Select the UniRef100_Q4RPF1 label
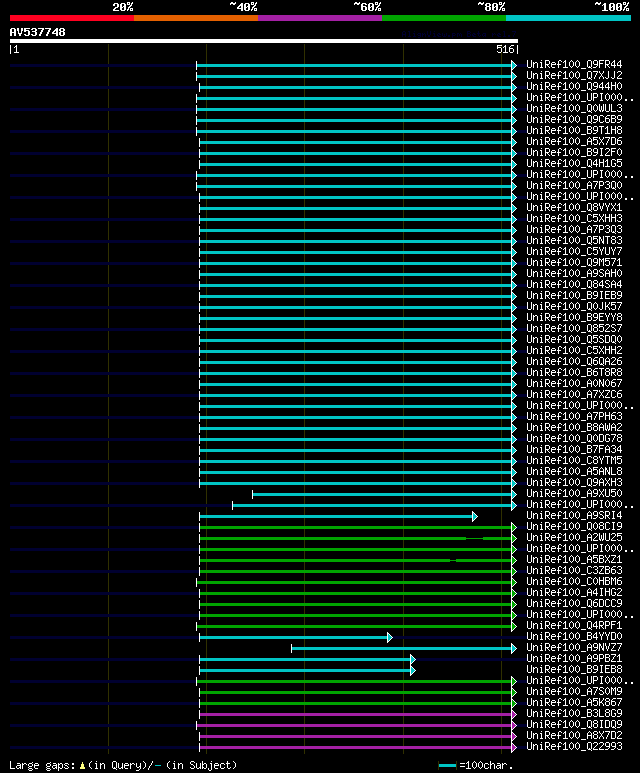Image resolution: width=640 pixels, height=773 pixels. coord(574,625)
